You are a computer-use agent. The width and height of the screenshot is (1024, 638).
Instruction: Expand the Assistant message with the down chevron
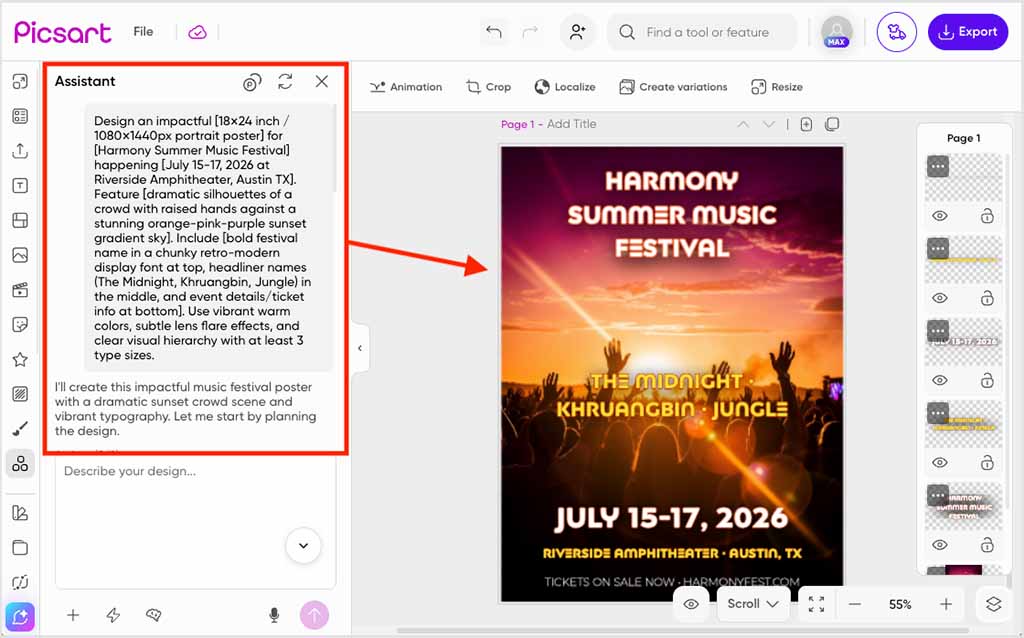303,546
